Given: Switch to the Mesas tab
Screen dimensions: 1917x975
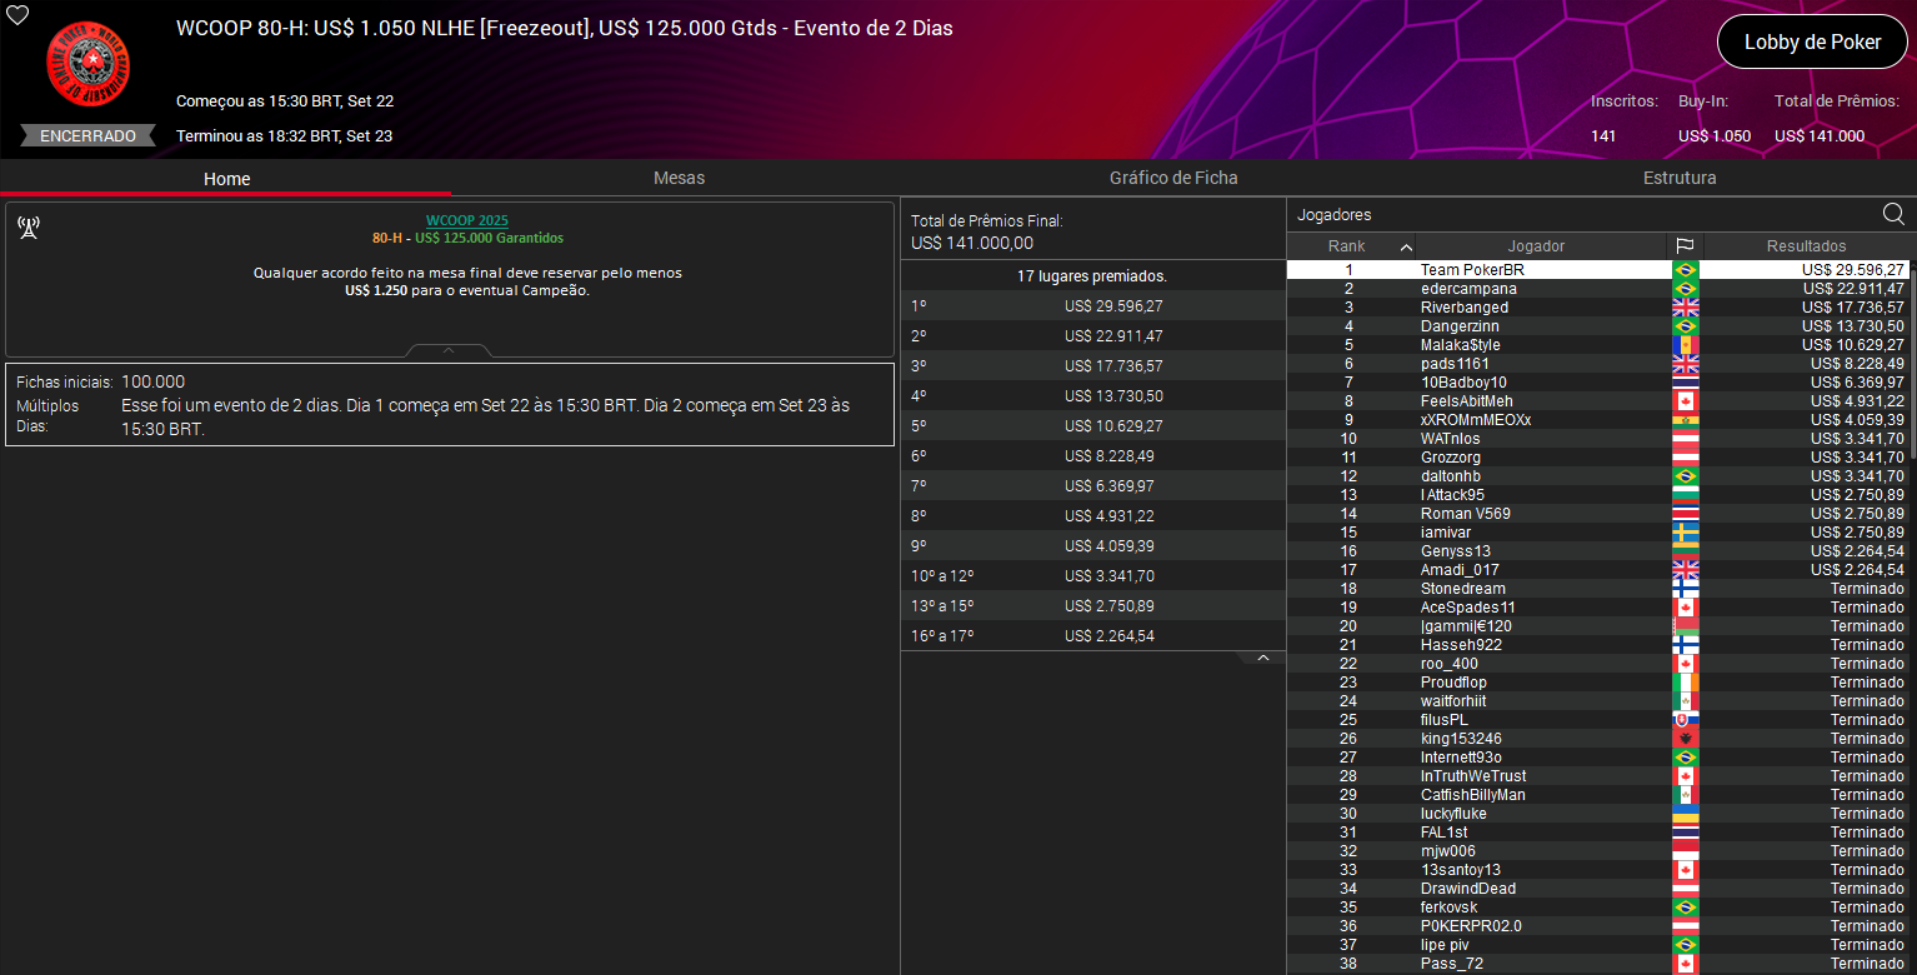Looking at the screenshot, I should (679, 178).
